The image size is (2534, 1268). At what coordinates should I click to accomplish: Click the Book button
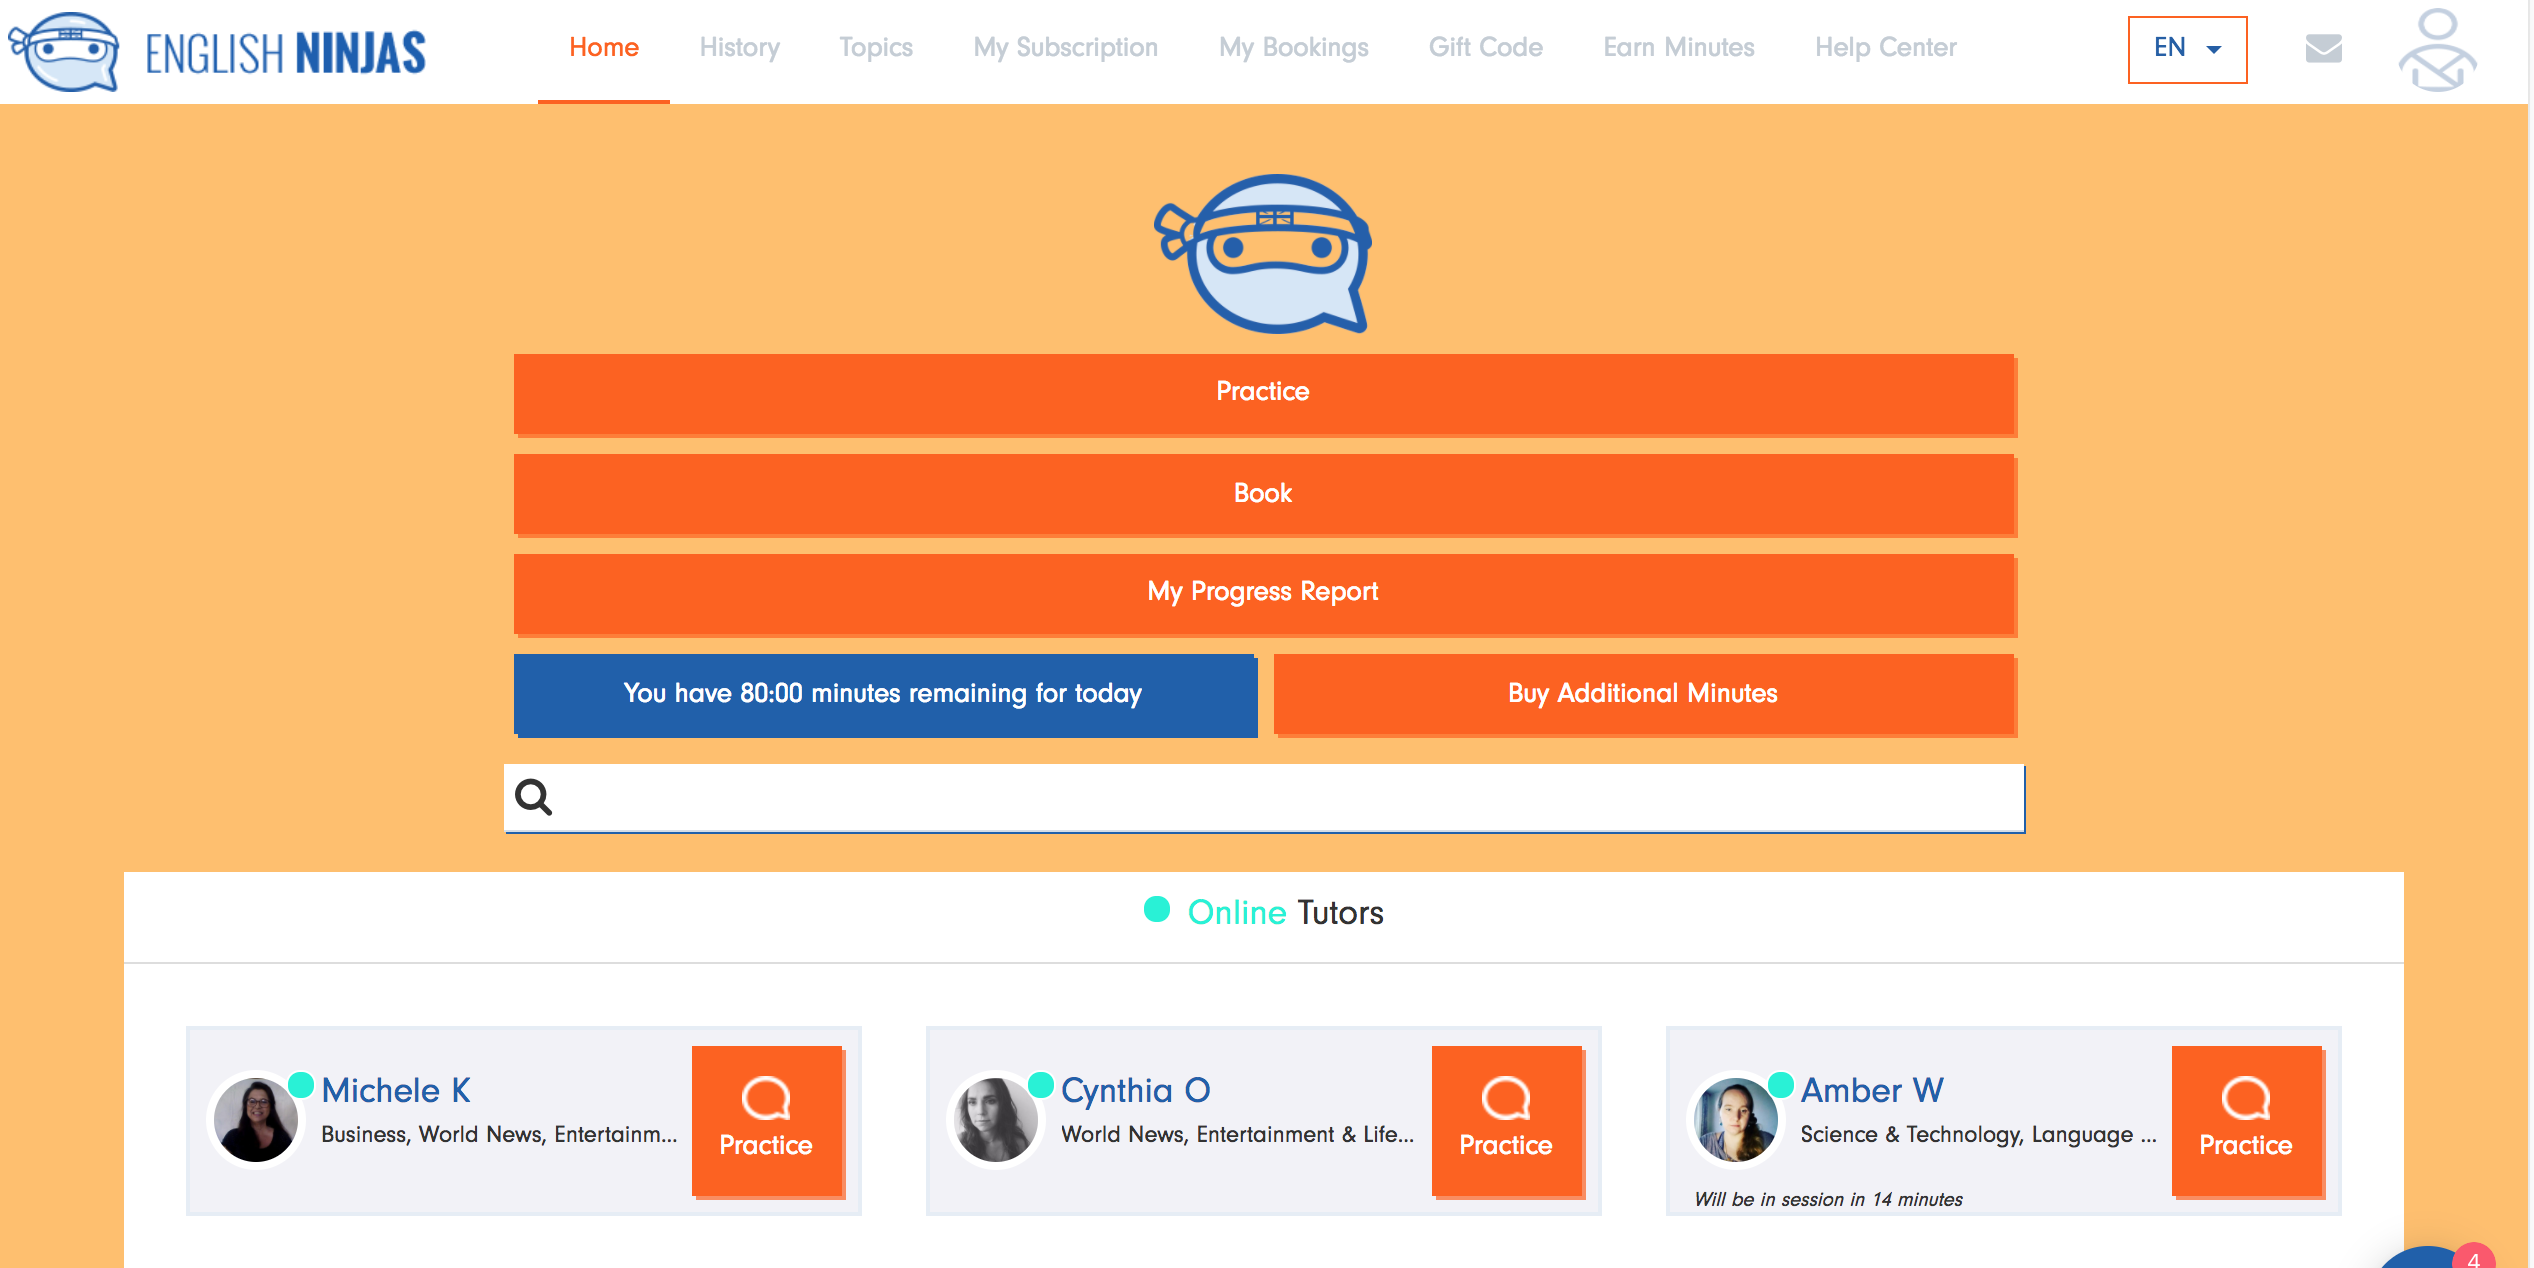click(1264, 493)
